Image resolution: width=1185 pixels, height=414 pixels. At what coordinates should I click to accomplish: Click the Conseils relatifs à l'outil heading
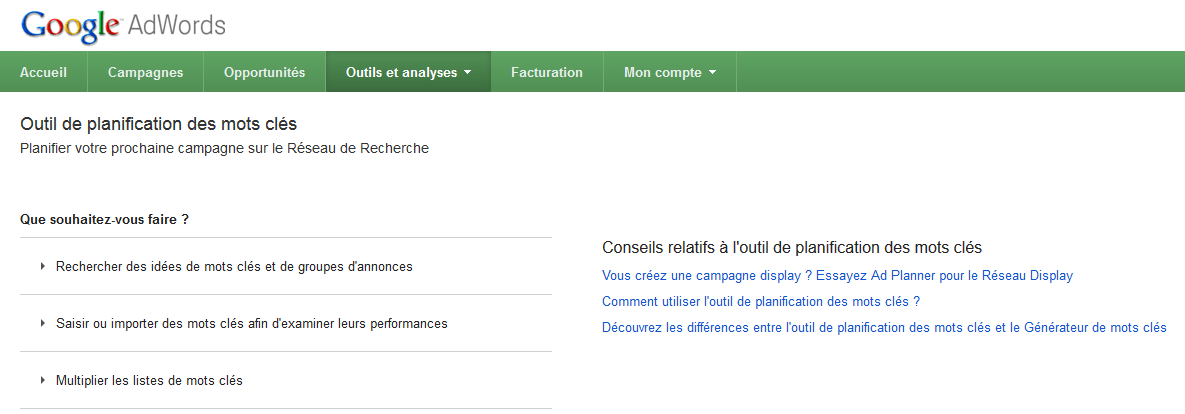[x=792, y=247]
